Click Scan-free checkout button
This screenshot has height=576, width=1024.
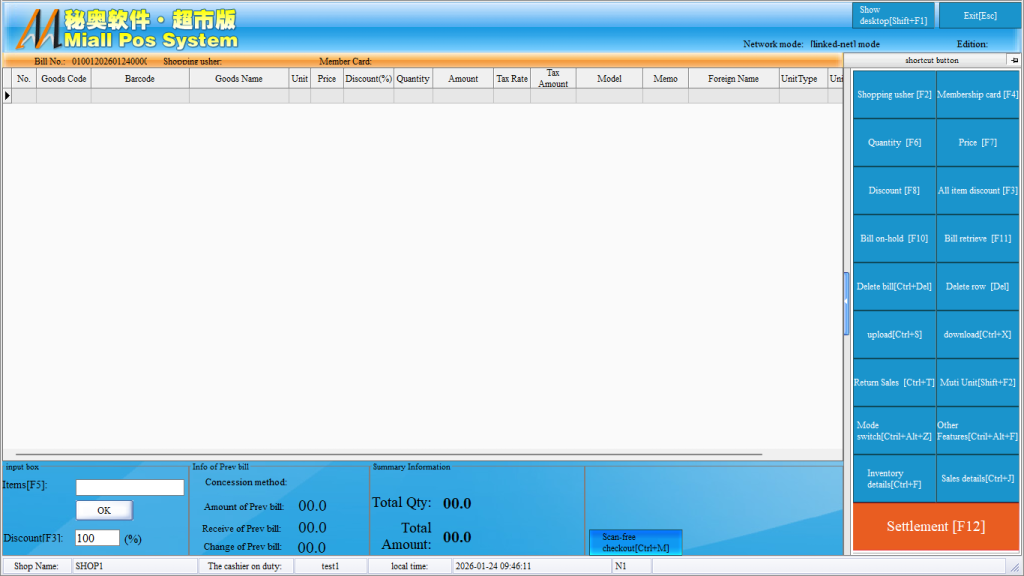[x=635, y=542]
